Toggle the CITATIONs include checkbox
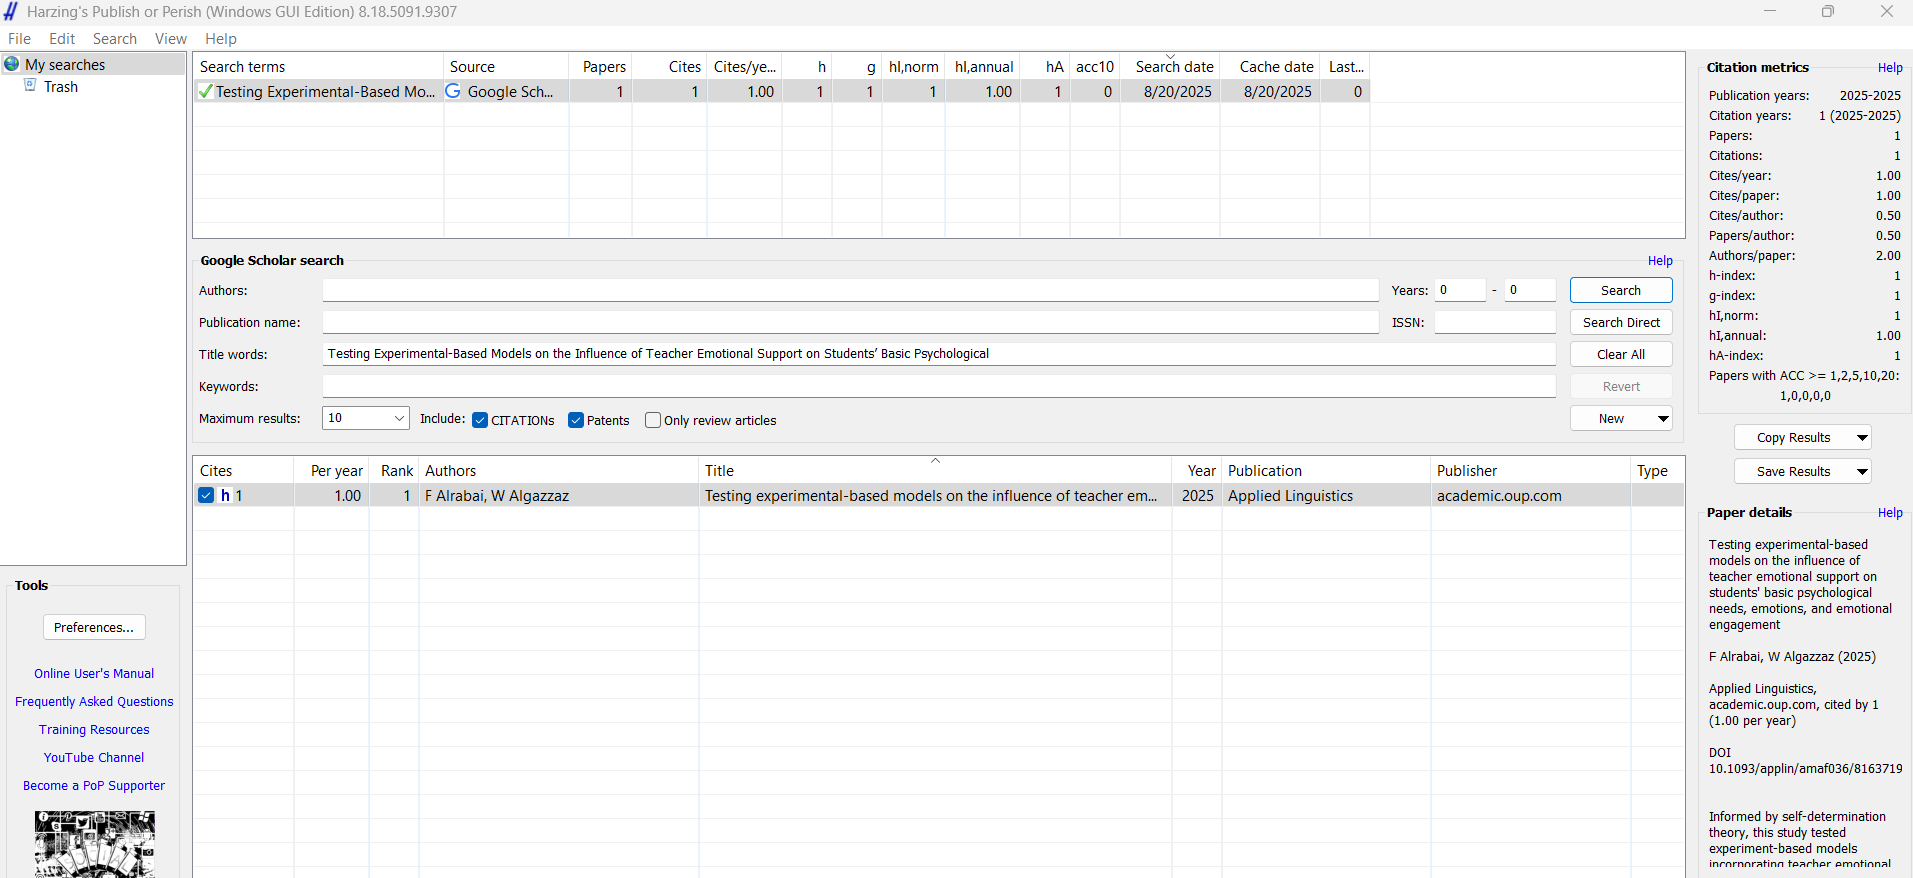This screenshot has height=878, width=1913. 480,420
